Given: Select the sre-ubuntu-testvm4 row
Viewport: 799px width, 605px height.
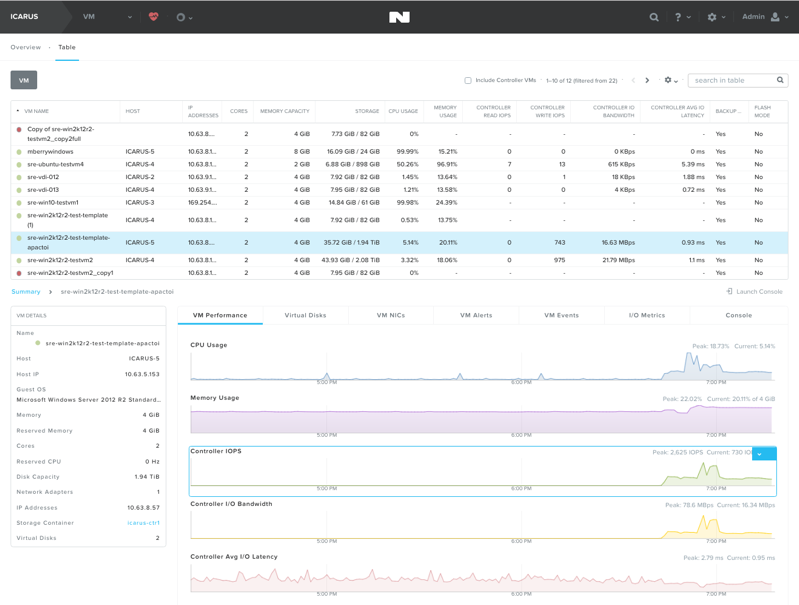Looking at the screenshot, I should point(399,164).
